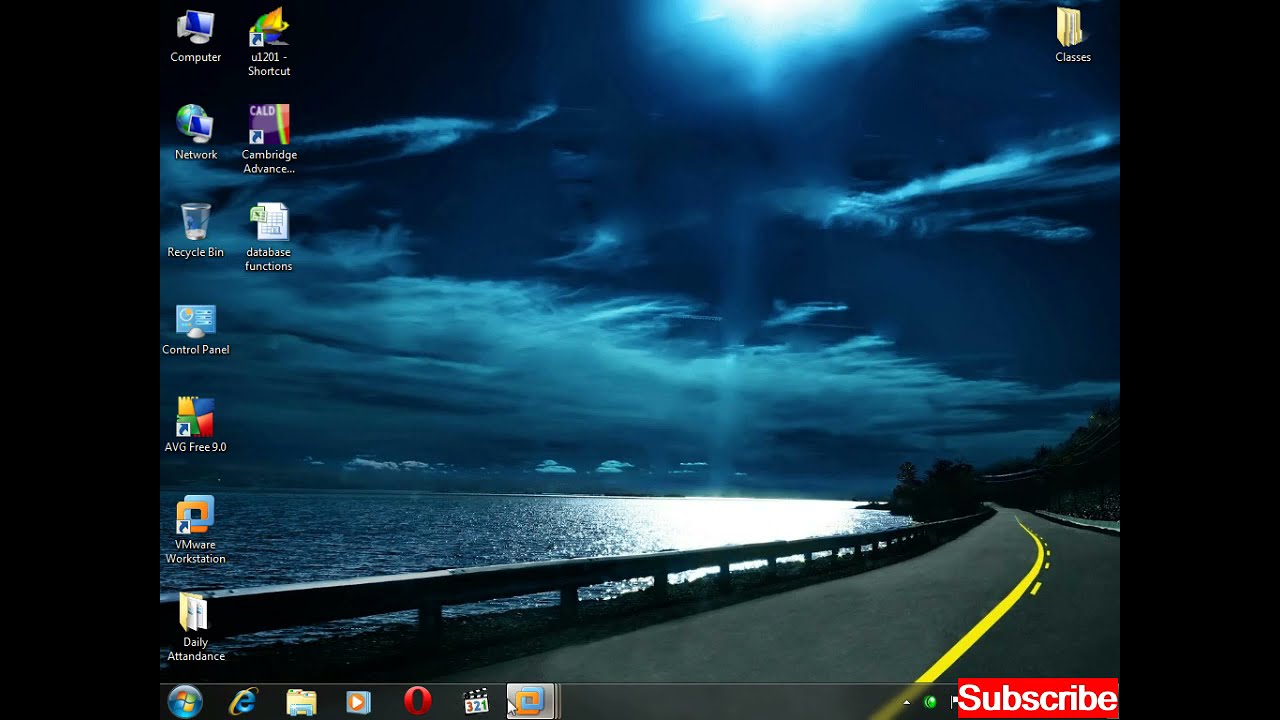This screenshot has height=720, width=1280.
Task: Launch Internet Explorer from the taskbar
Action: pos(243,702)
